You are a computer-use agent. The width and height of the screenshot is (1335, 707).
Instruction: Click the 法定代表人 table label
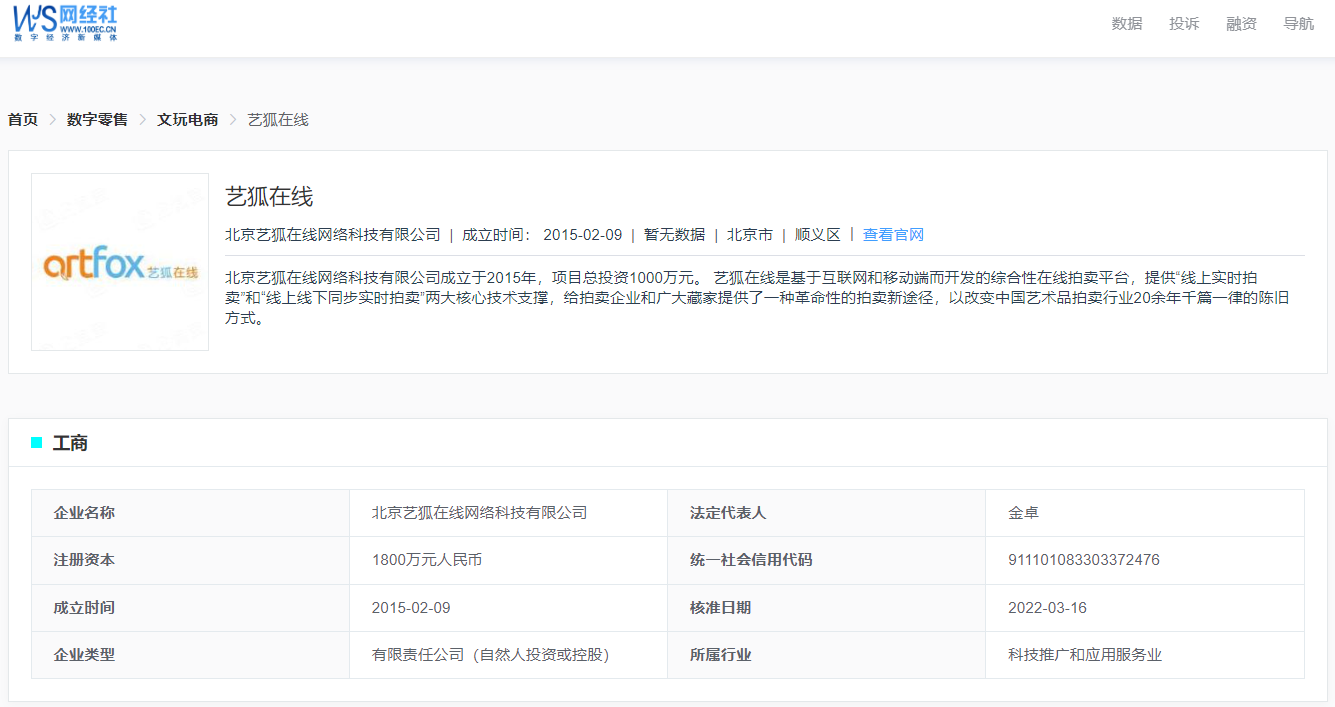pos(728,513)
